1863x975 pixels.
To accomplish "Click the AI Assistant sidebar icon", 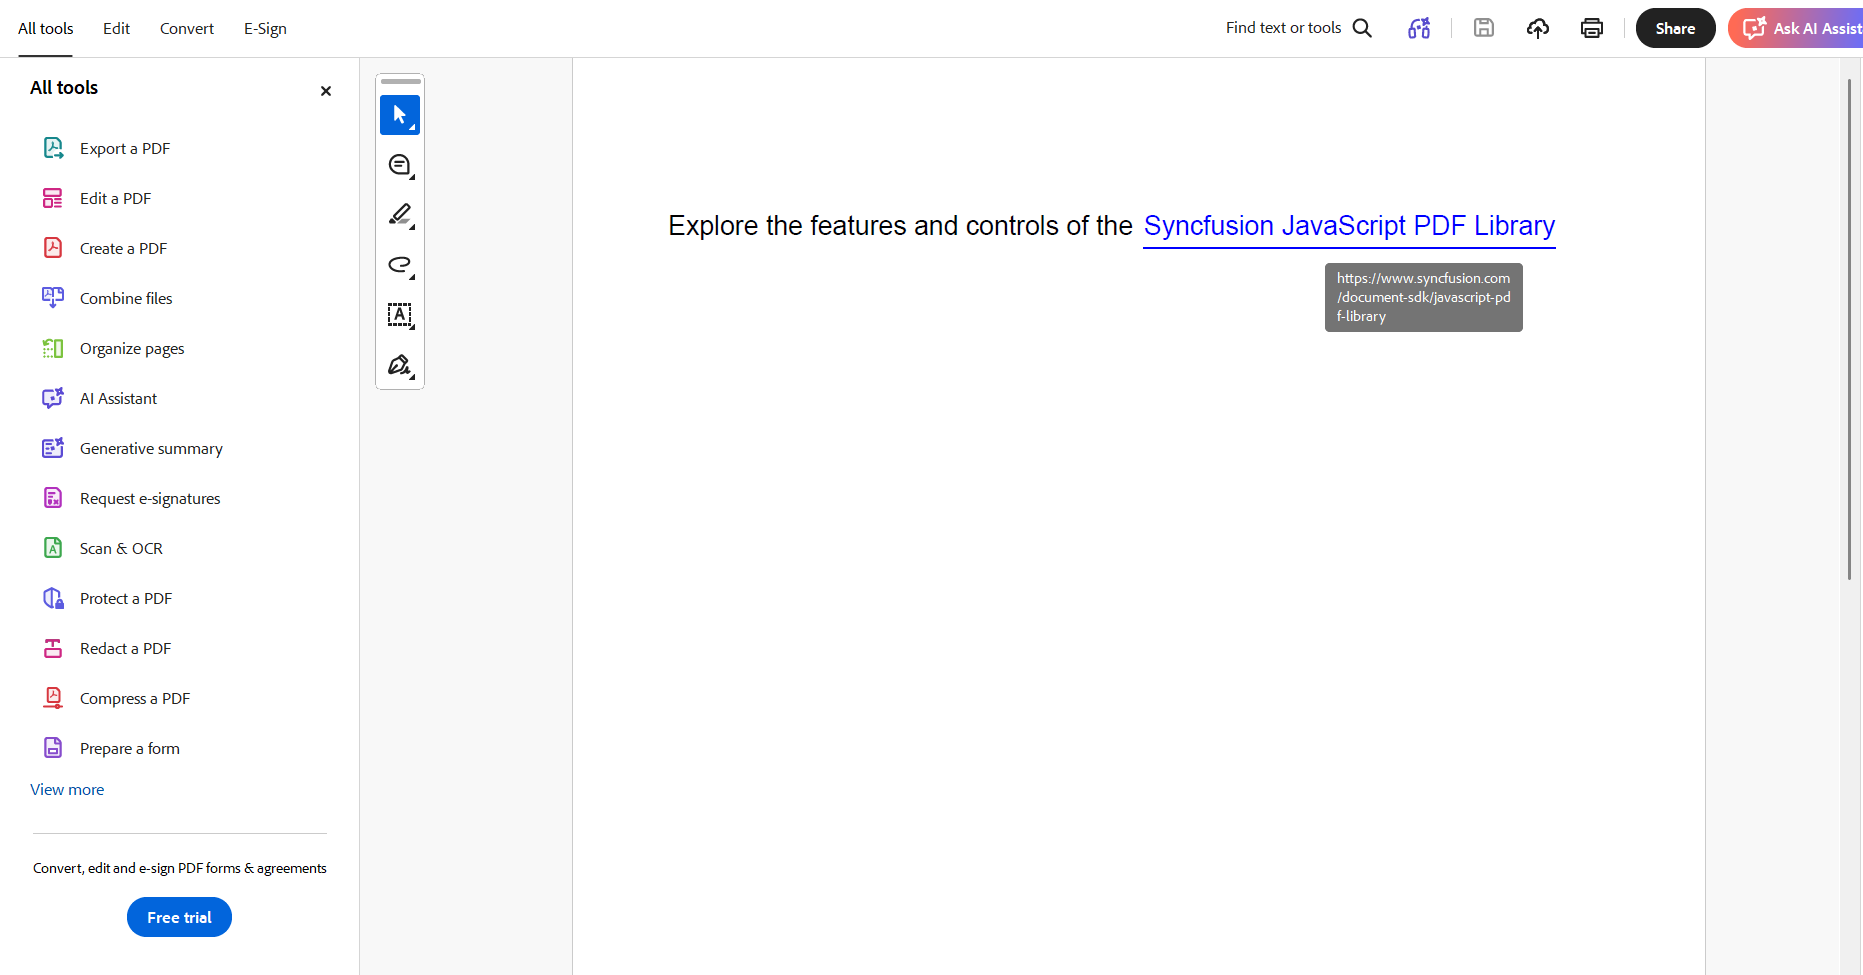I will 53,398.
